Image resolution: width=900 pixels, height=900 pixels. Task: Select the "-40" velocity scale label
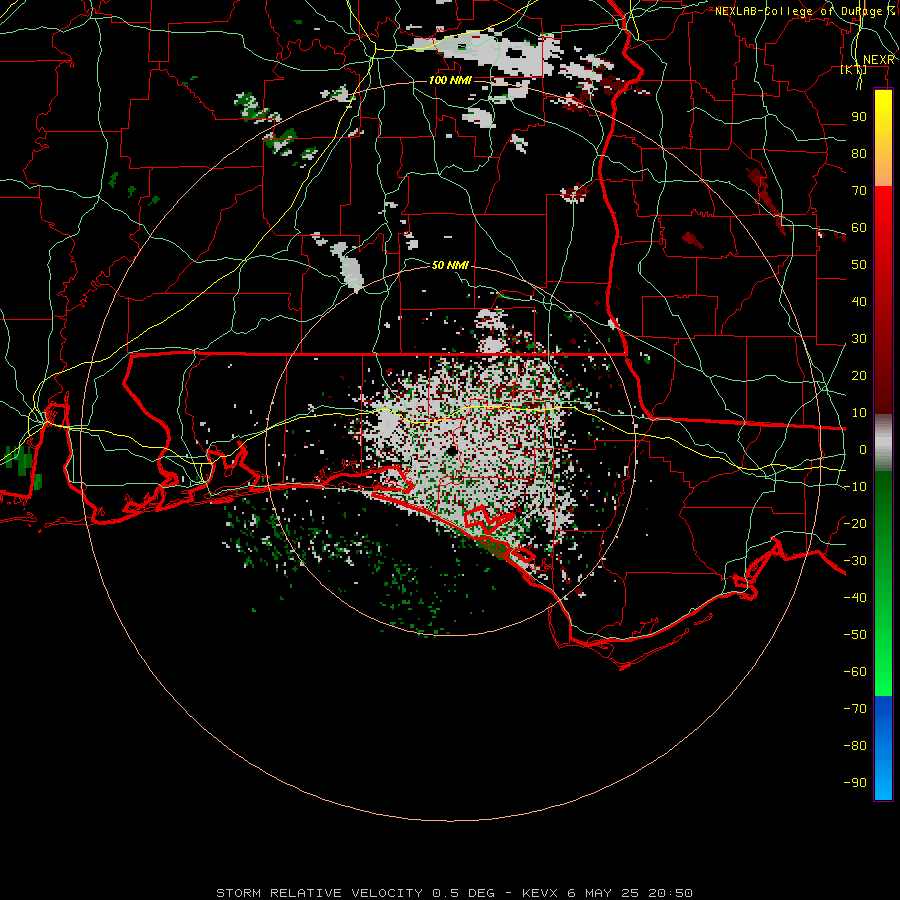click(855, 598)
